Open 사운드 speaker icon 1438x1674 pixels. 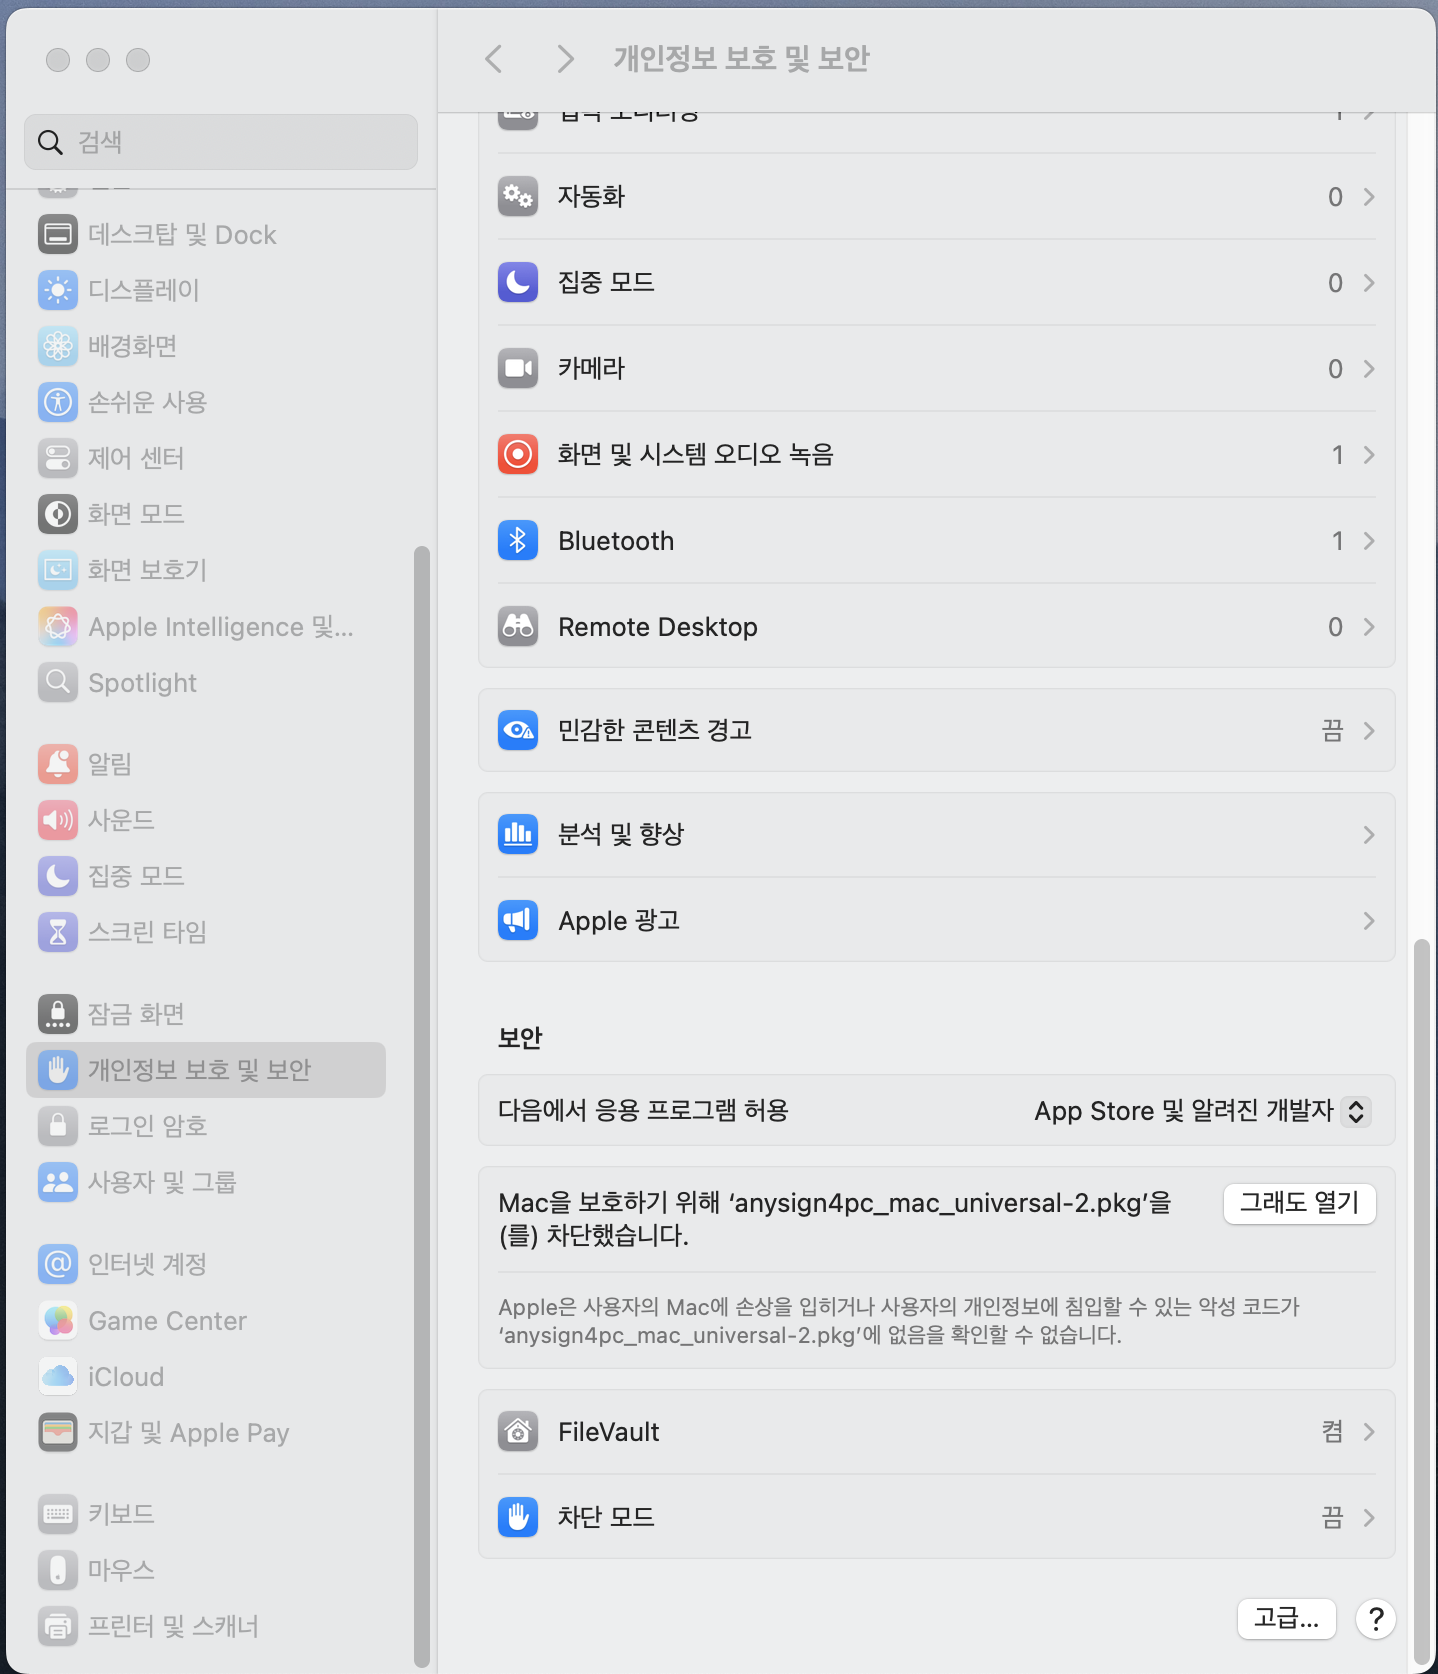tap(58, 821)
